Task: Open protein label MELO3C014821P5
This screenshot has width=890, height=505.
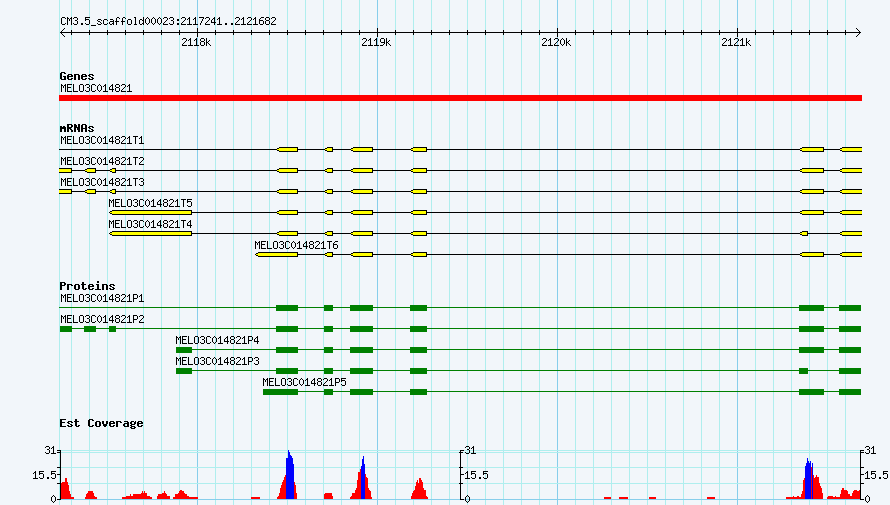Action: 304,382
